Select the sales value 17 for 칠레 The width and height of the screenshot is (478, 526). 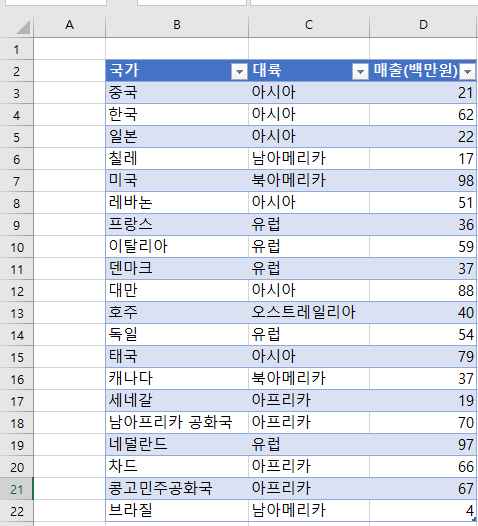click(423, 159)
